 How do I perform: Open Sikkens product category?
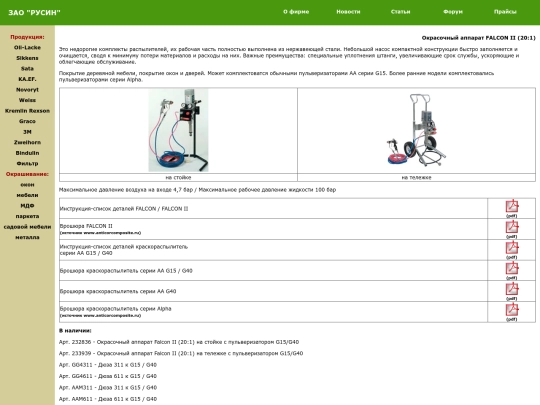point(27,58)
